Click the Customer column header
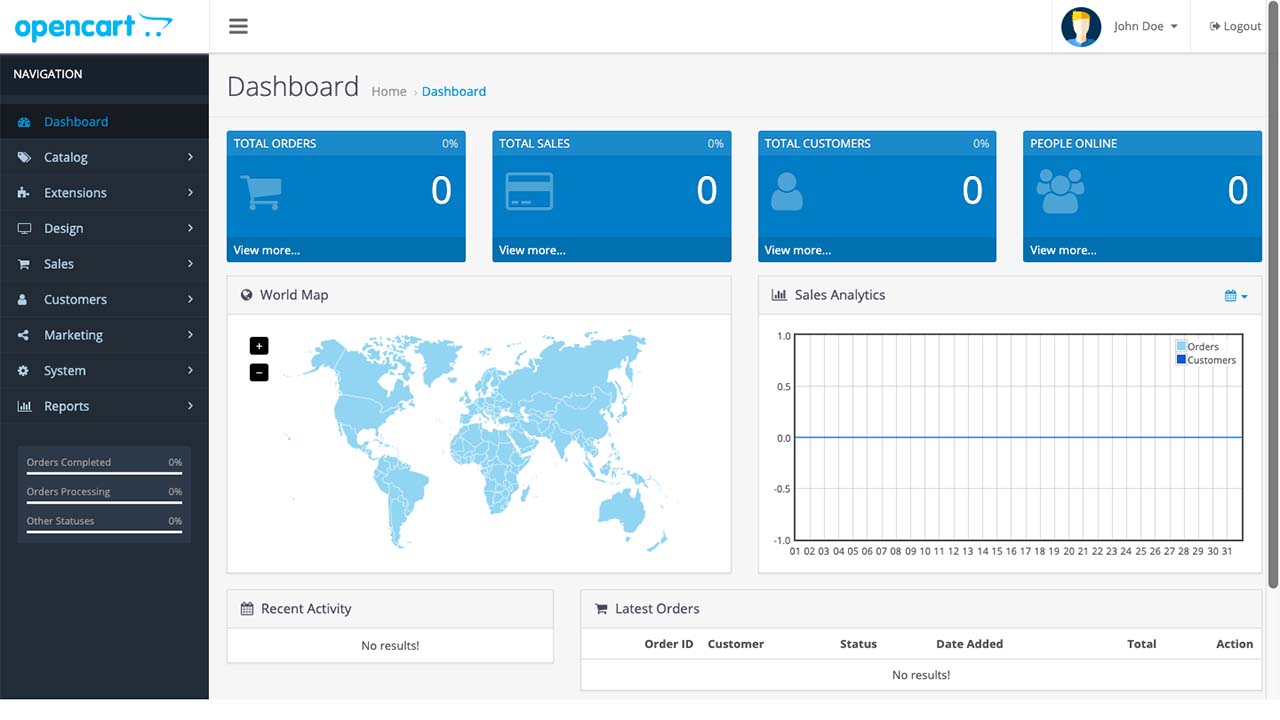1280x720 pixels. pos(736,644)
